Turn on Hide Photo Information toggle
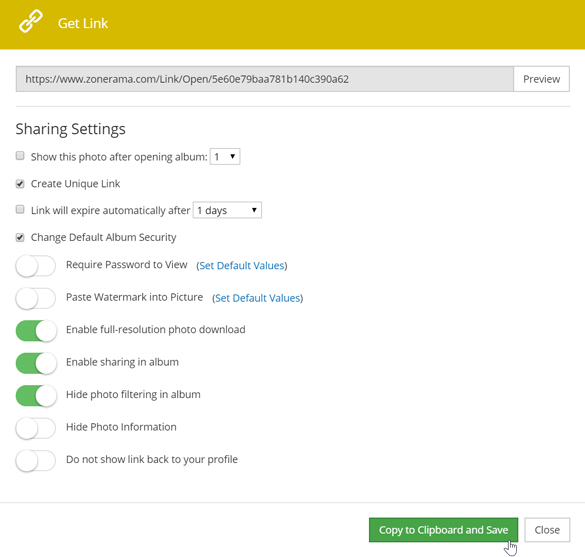585x557 pixels. coord(36,428)
